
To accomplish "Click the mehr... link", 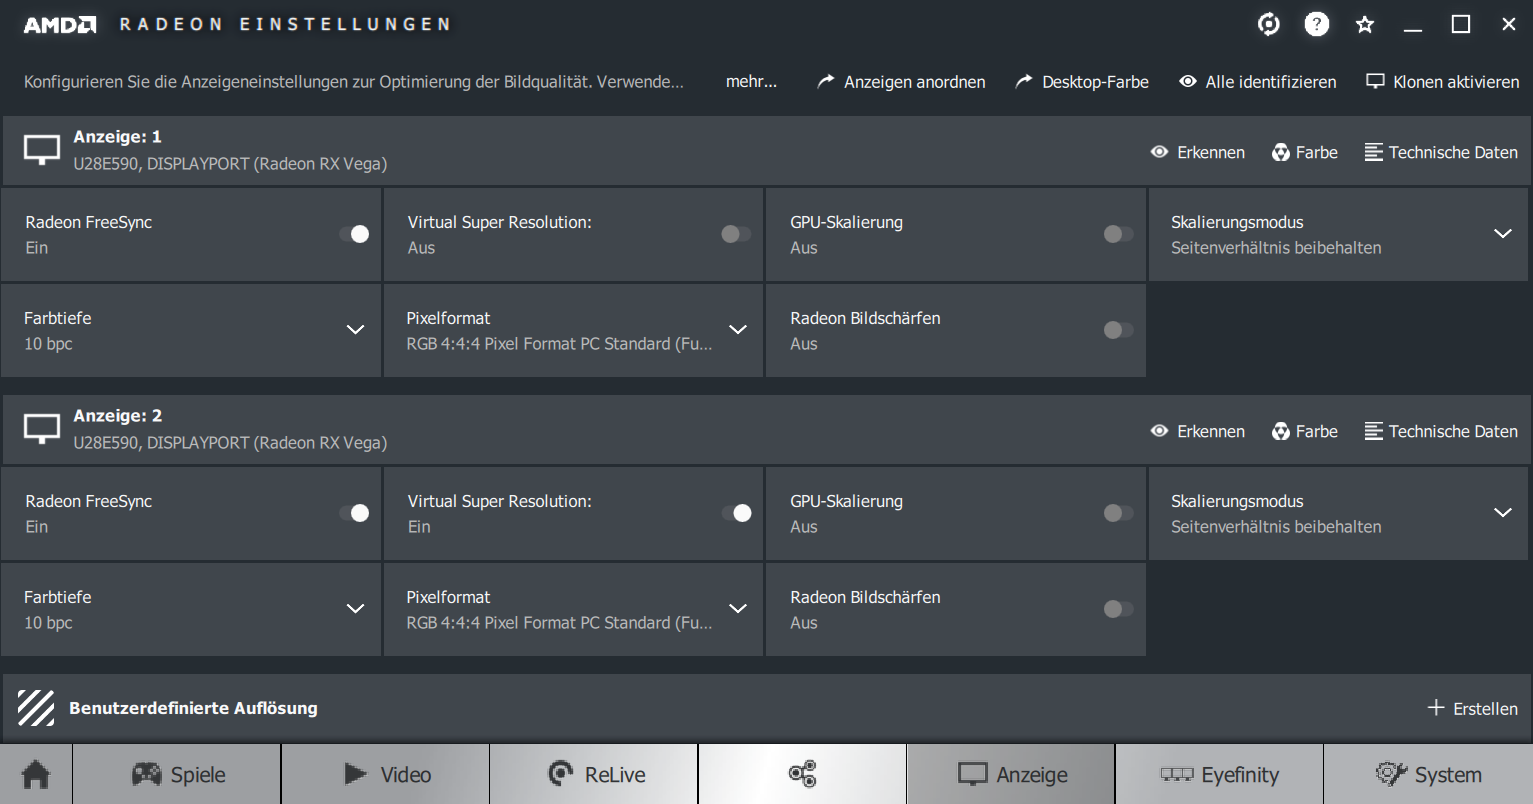I will click(751, 82).
